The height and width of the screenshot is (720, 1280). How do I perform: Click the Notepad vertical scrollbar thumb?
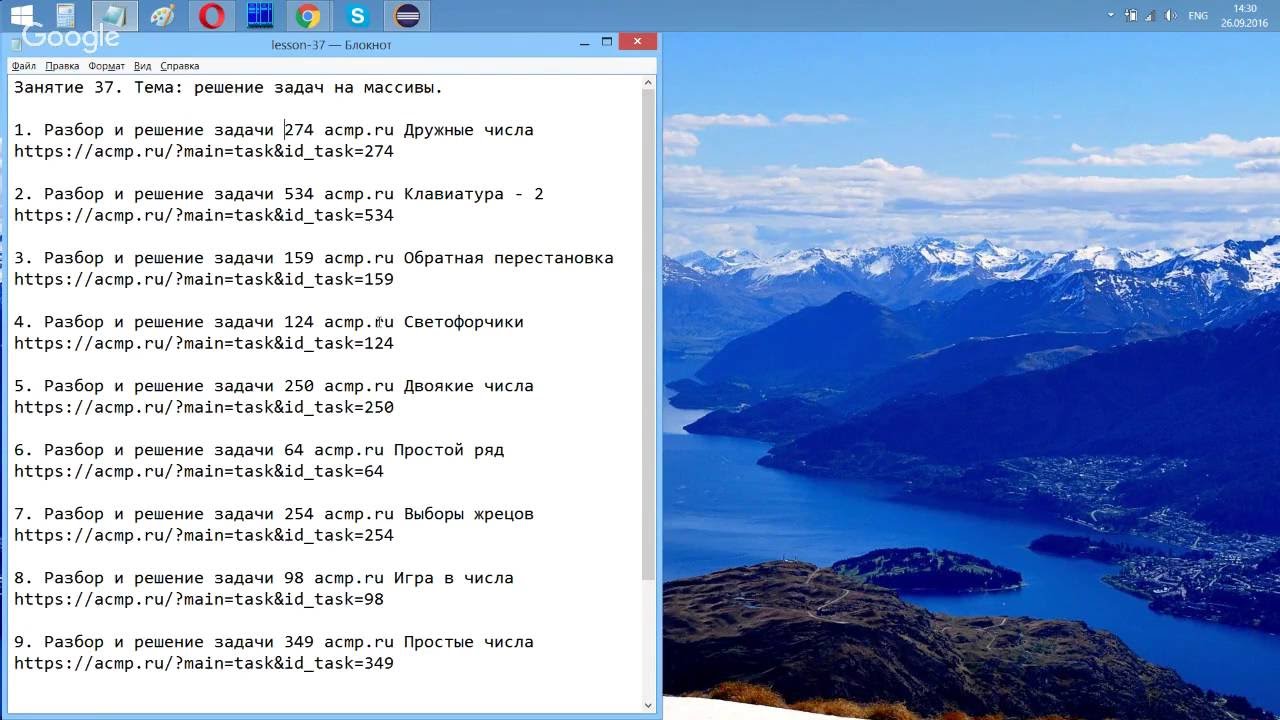[x=648, y=335]
